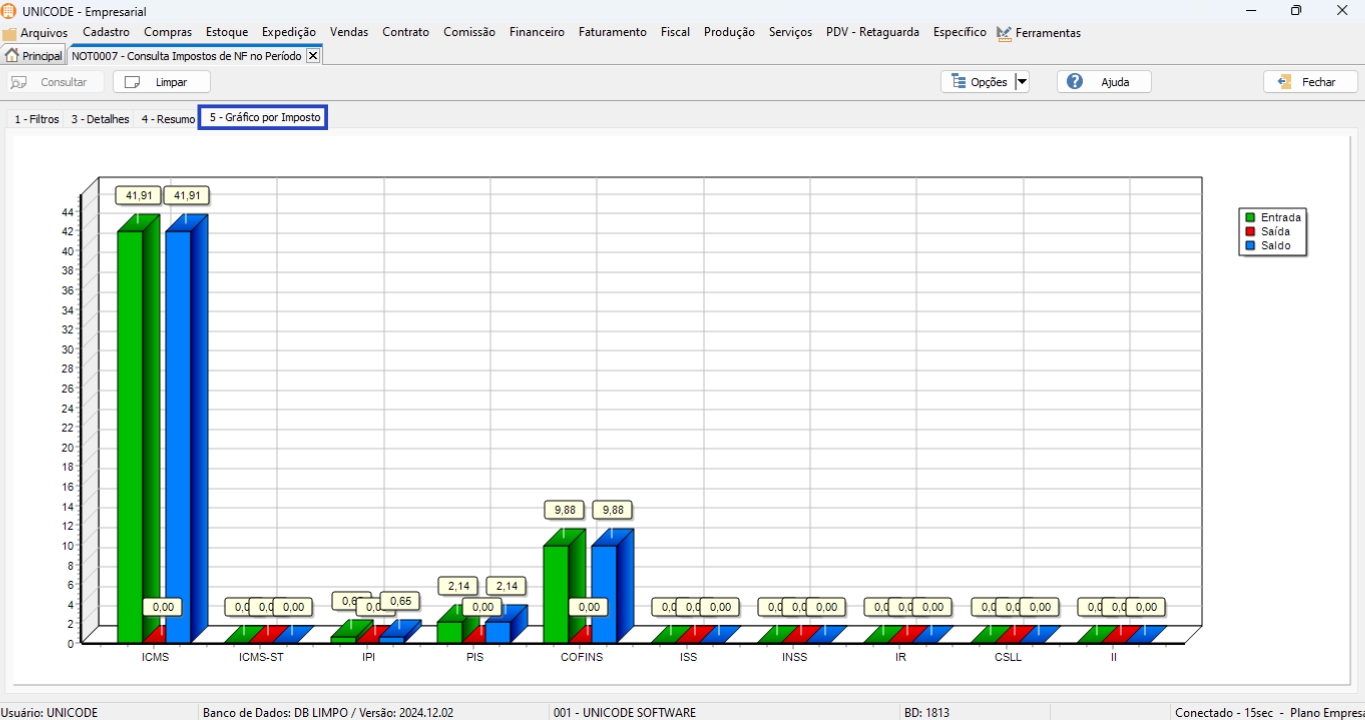Screen dimensions: 1365x720
Task: Click the Limpar clear icon
Action: (132, 82)
